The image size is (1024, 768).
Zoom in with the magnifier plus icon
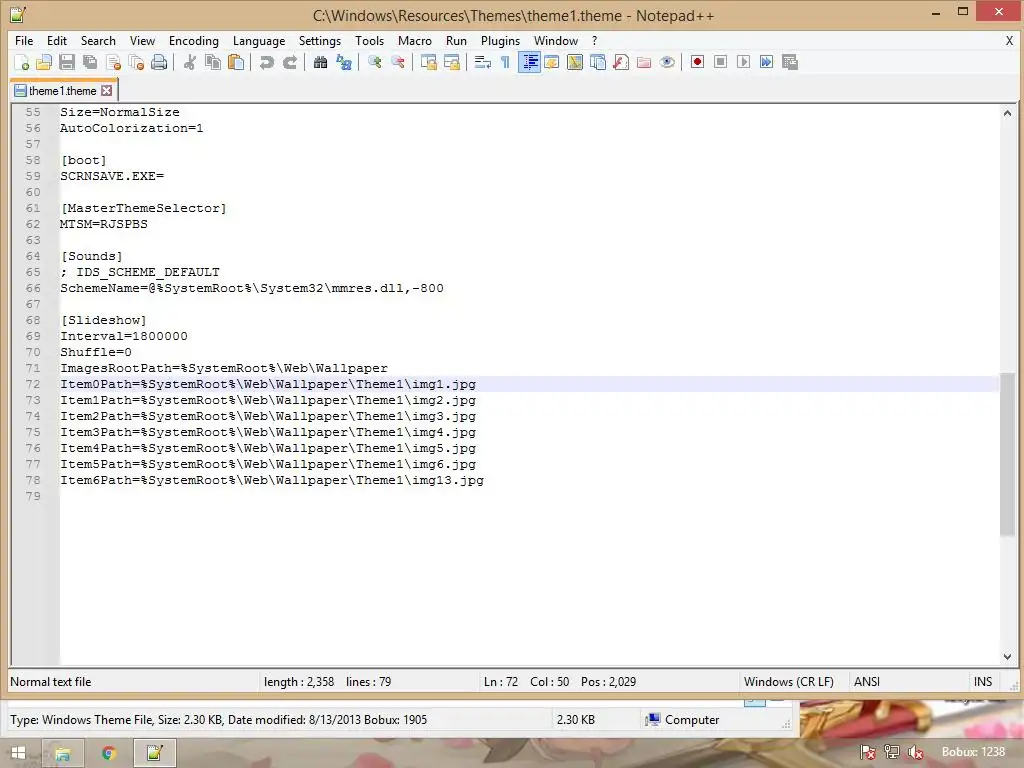click(x=375, y=62)
